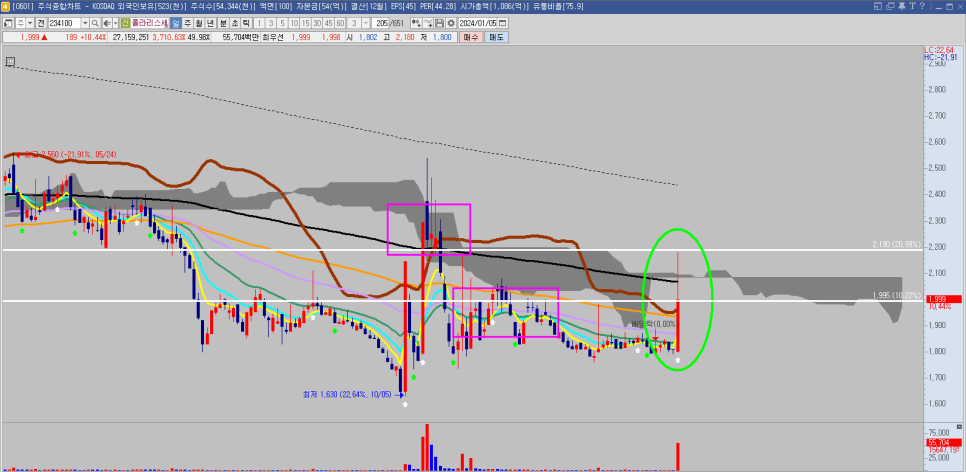Image resolution: width=966 pixels, height=472 pixels.
Task: Click the current price 1,999 in quote bar
Action: click(30, 37)
